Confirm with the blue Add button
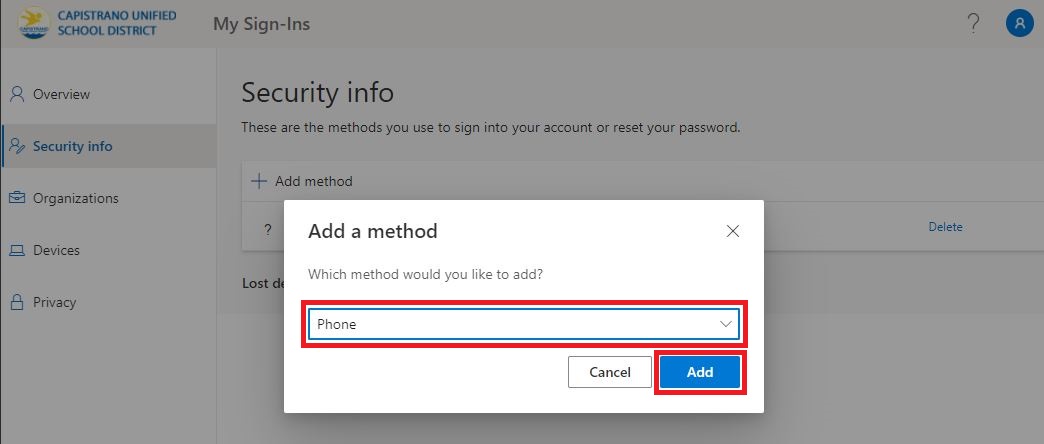This screenshot has width=1044, height=444. [x=700, y=372]
